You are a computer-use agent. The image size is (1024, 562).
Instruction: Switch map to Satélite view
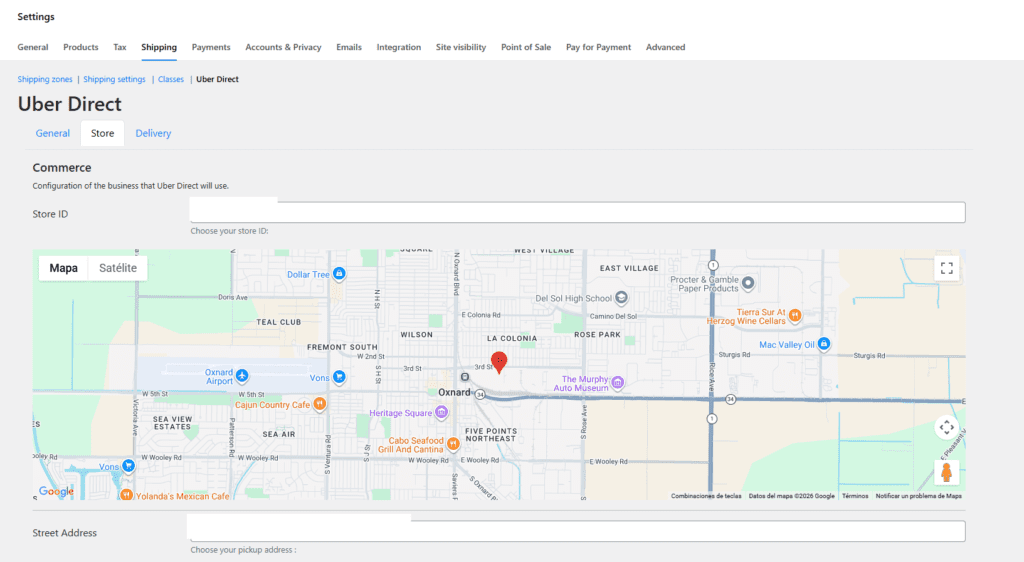point(118,268)
